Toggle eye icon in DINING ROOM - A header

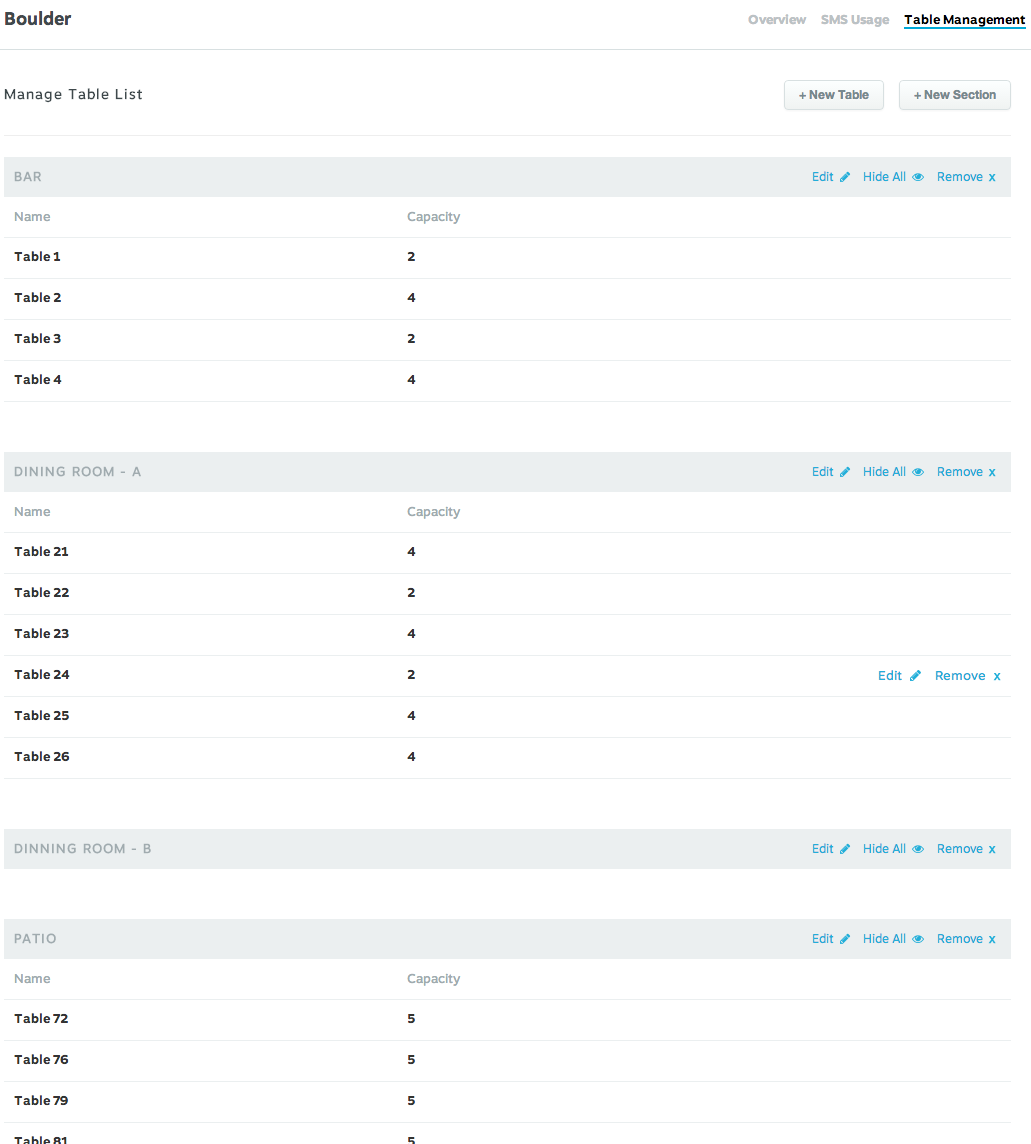click(918, 472)
